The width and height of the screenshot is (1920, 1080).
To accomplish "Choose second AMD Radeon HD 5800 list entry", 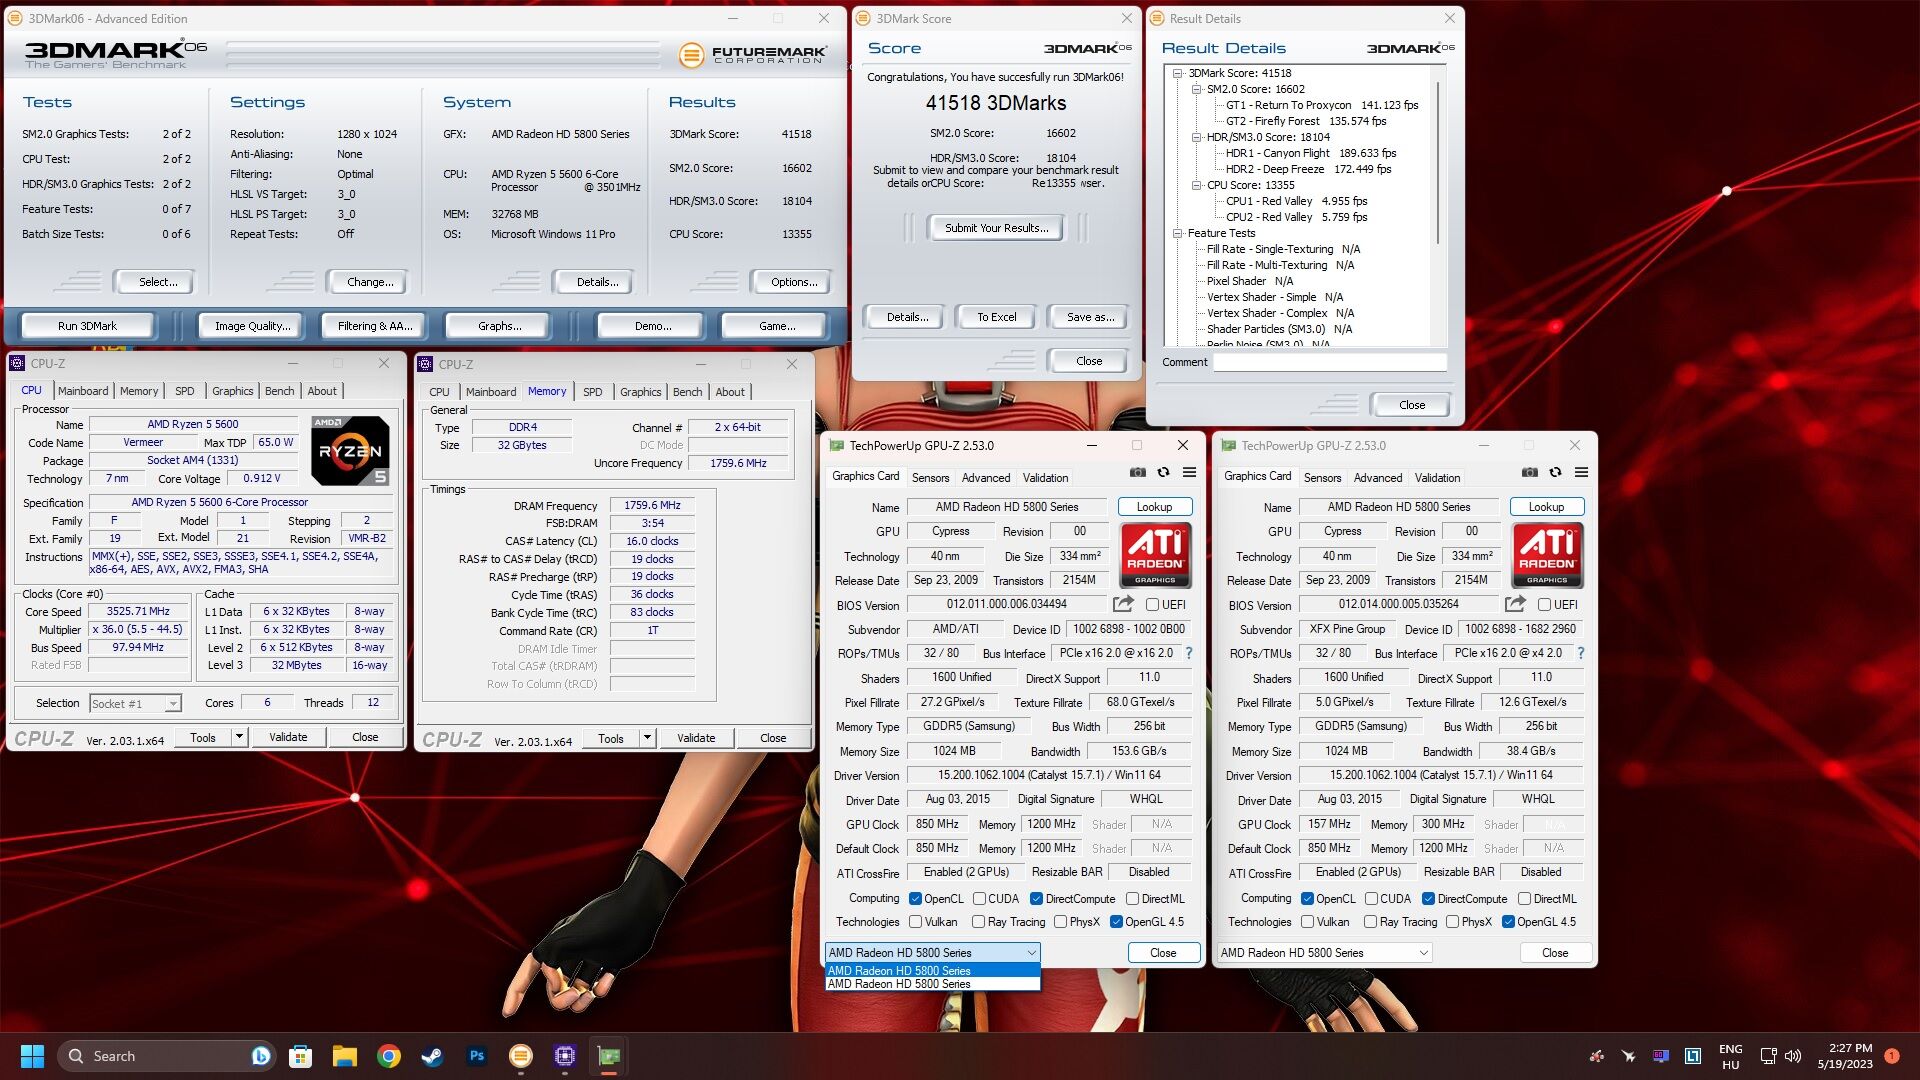I will tap(932, 984).
